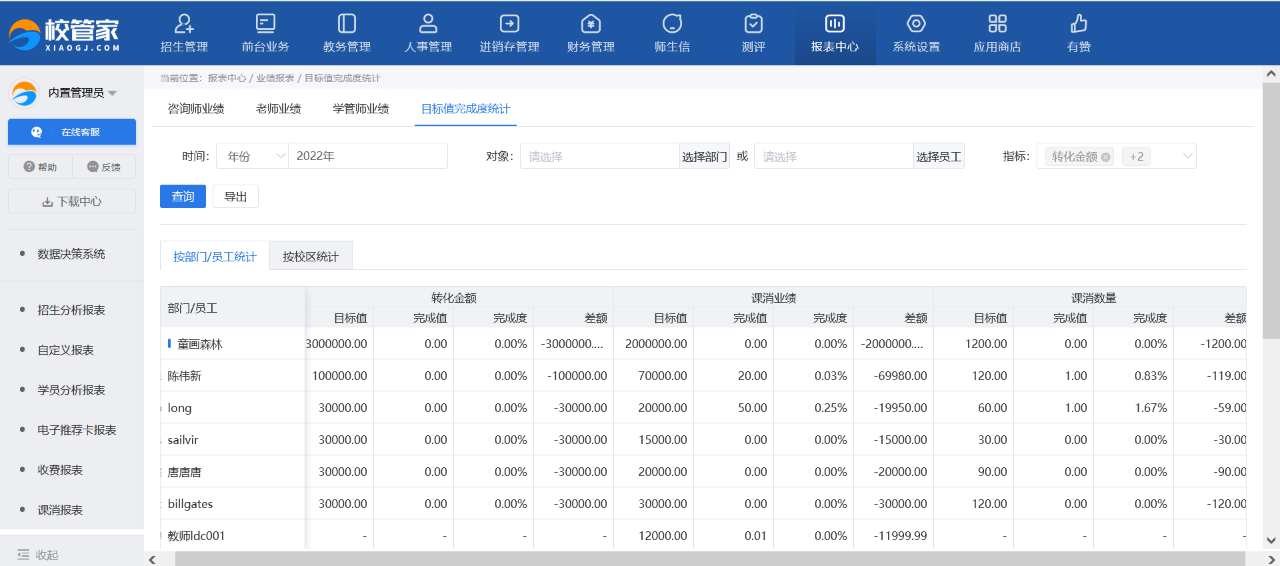Switch to the 按校区统计 tab

[x=310, y=257]
